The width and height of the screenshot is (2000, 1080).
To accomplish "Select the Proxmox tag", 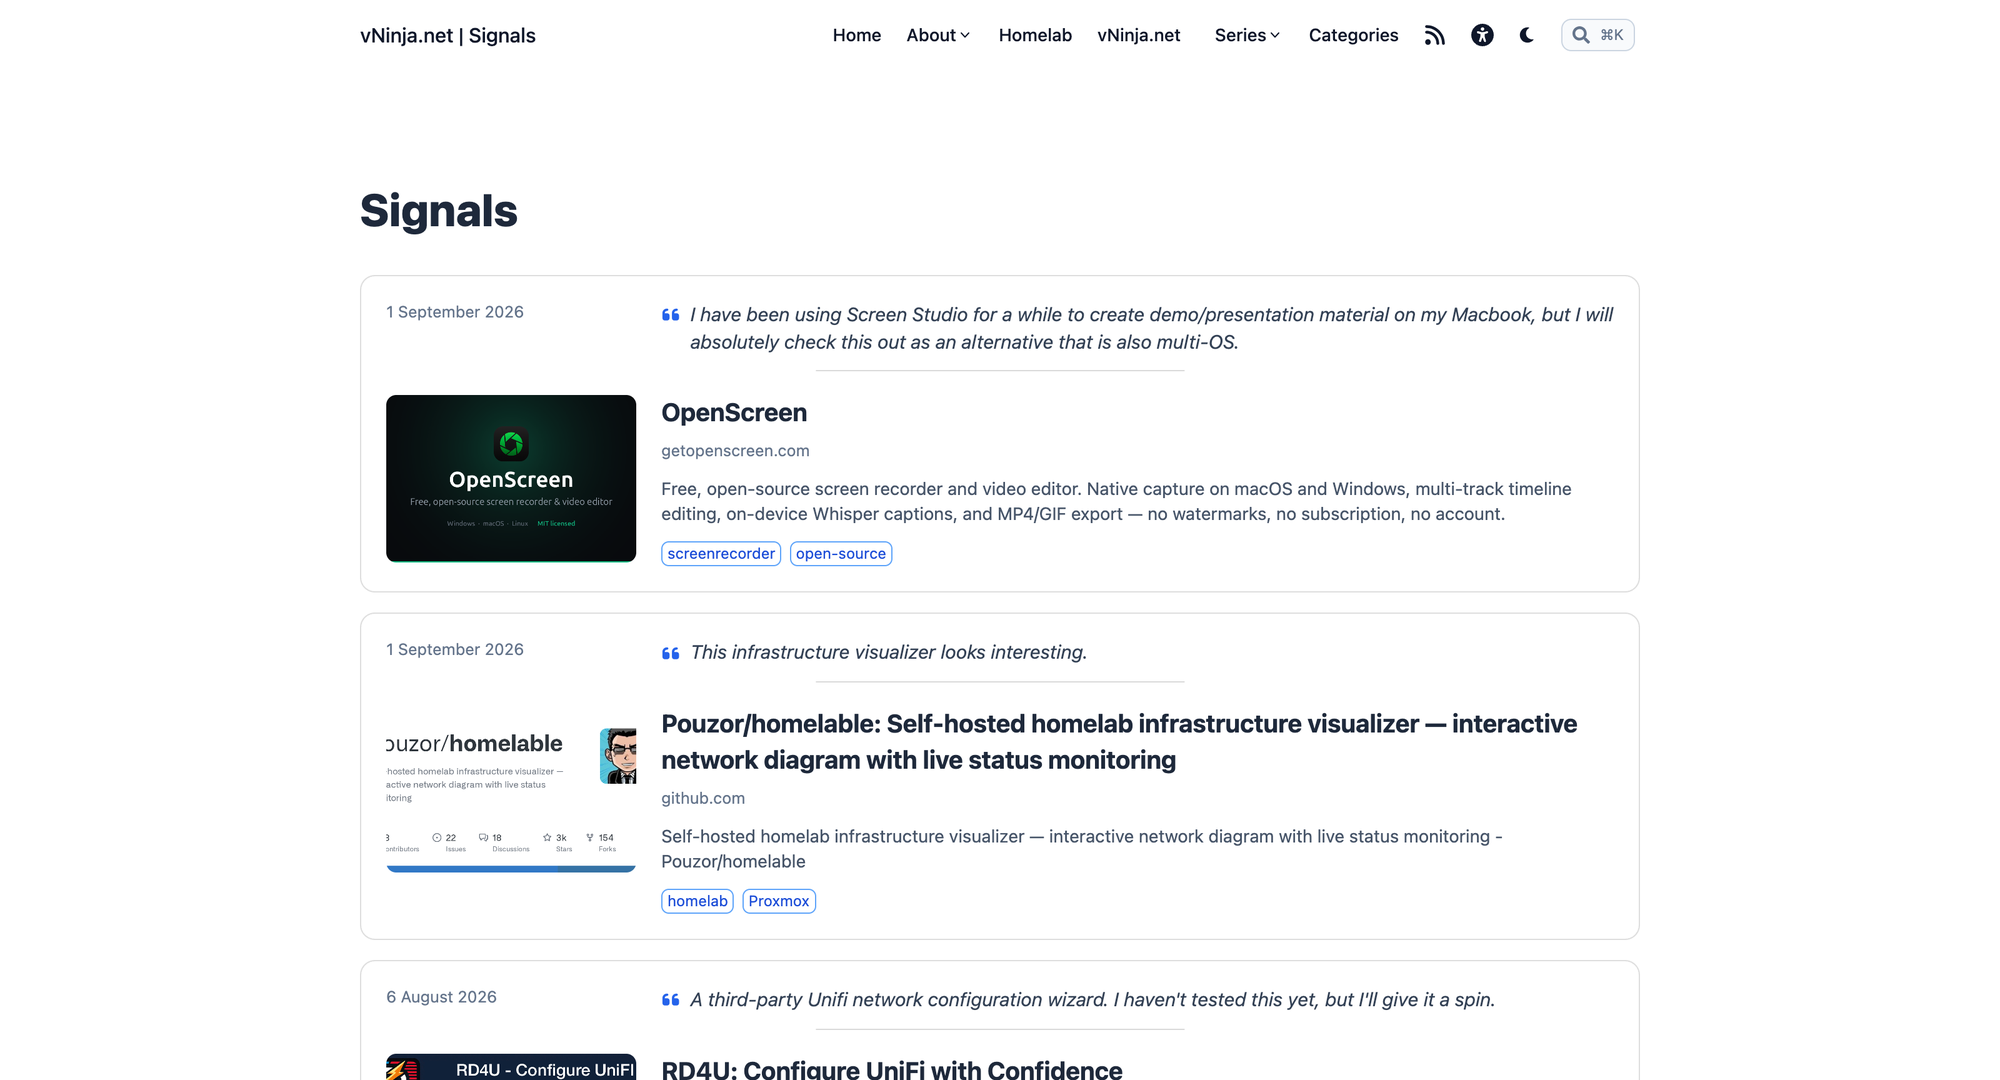I will click(779, 901).
